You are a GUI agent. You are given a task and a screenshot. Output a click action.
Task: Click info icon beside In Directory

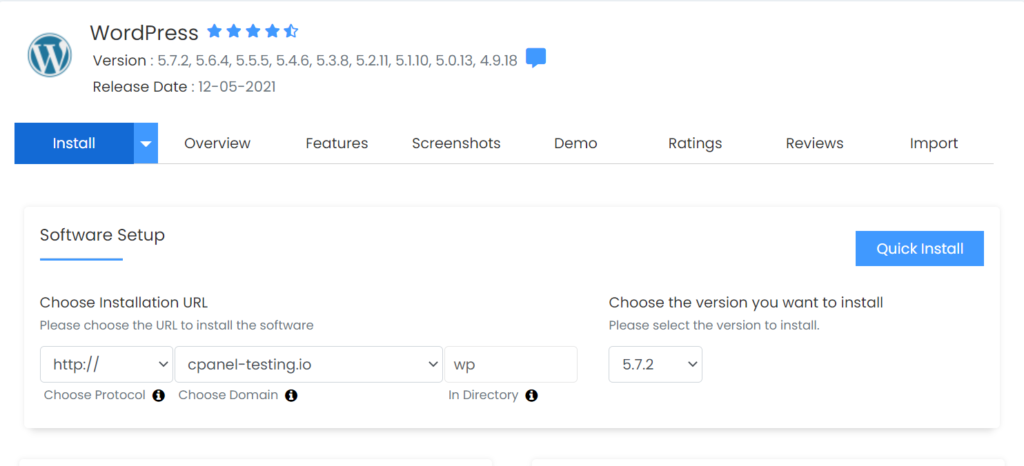tap(532, 395)
